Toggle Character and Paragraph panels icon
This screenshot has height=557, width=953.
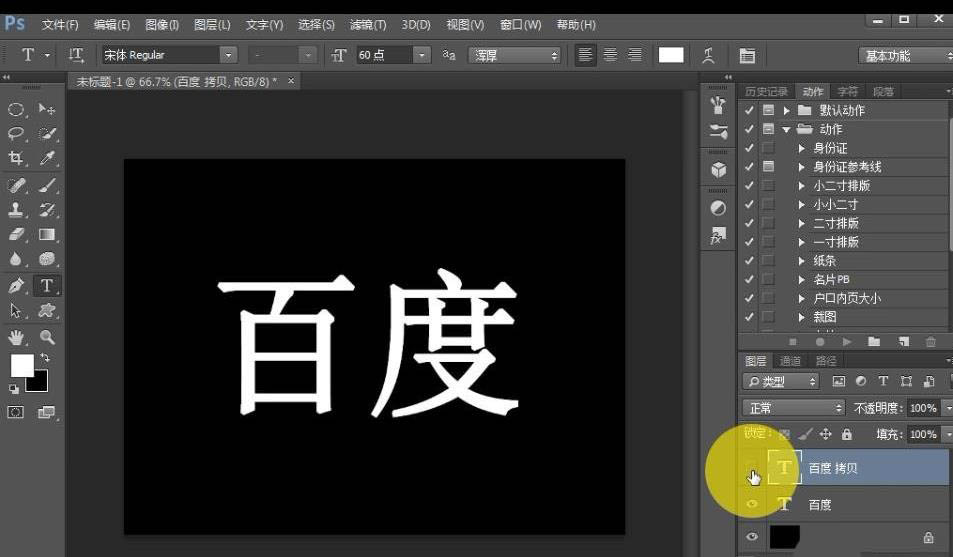pos(747,56)
